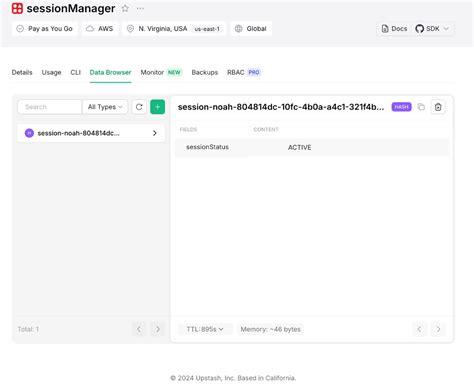Click the FIELDS column header
Screen dimensions: 474x384
tap(188, 129)
